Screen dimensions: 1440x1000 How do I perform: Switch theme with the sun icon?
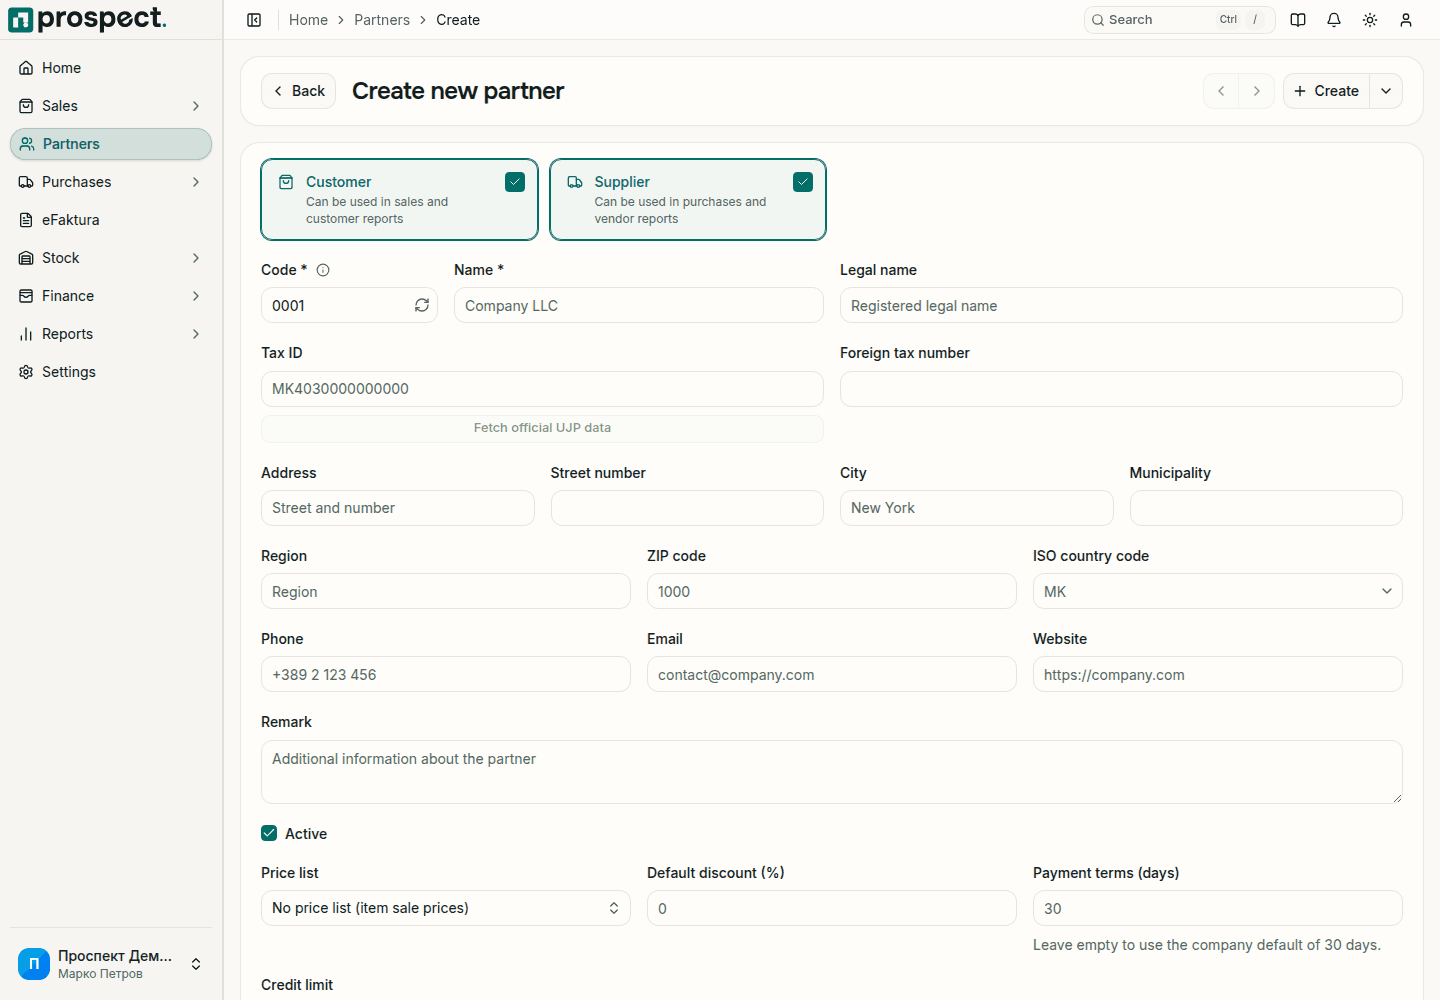[1370, 20]
